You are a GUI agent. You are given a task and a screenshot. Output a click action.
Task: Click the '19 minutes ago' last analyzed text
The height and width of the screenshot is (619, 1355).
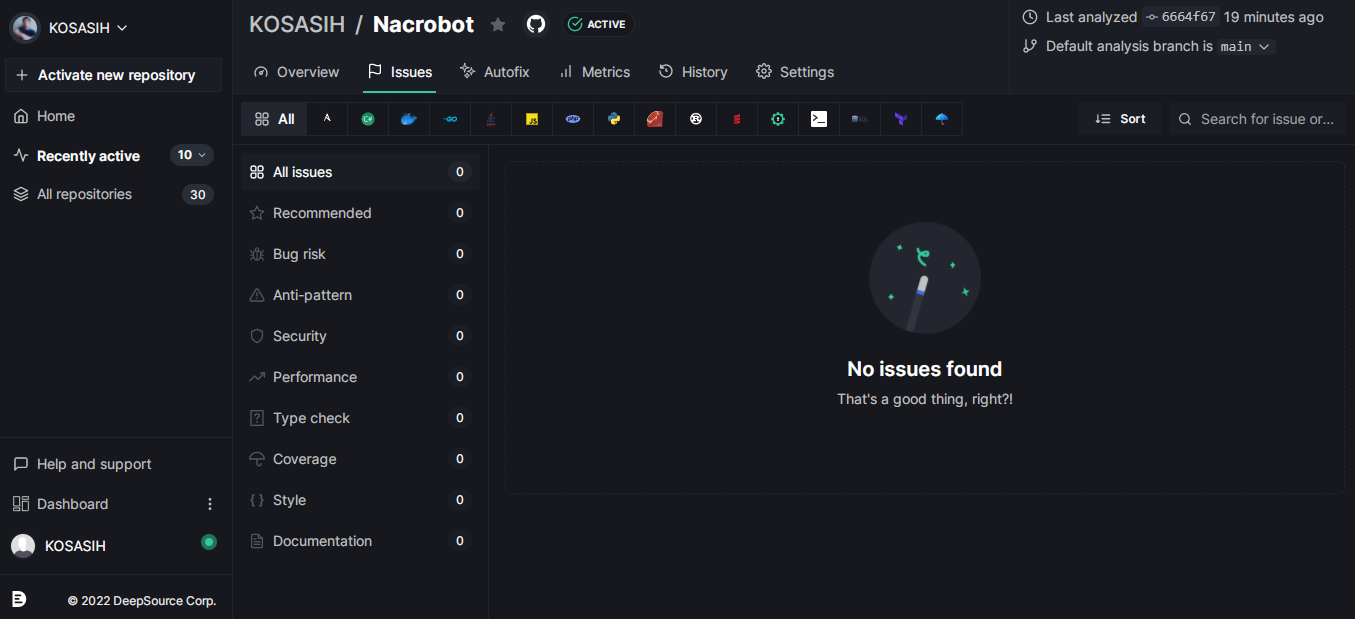click(1273, 17)
